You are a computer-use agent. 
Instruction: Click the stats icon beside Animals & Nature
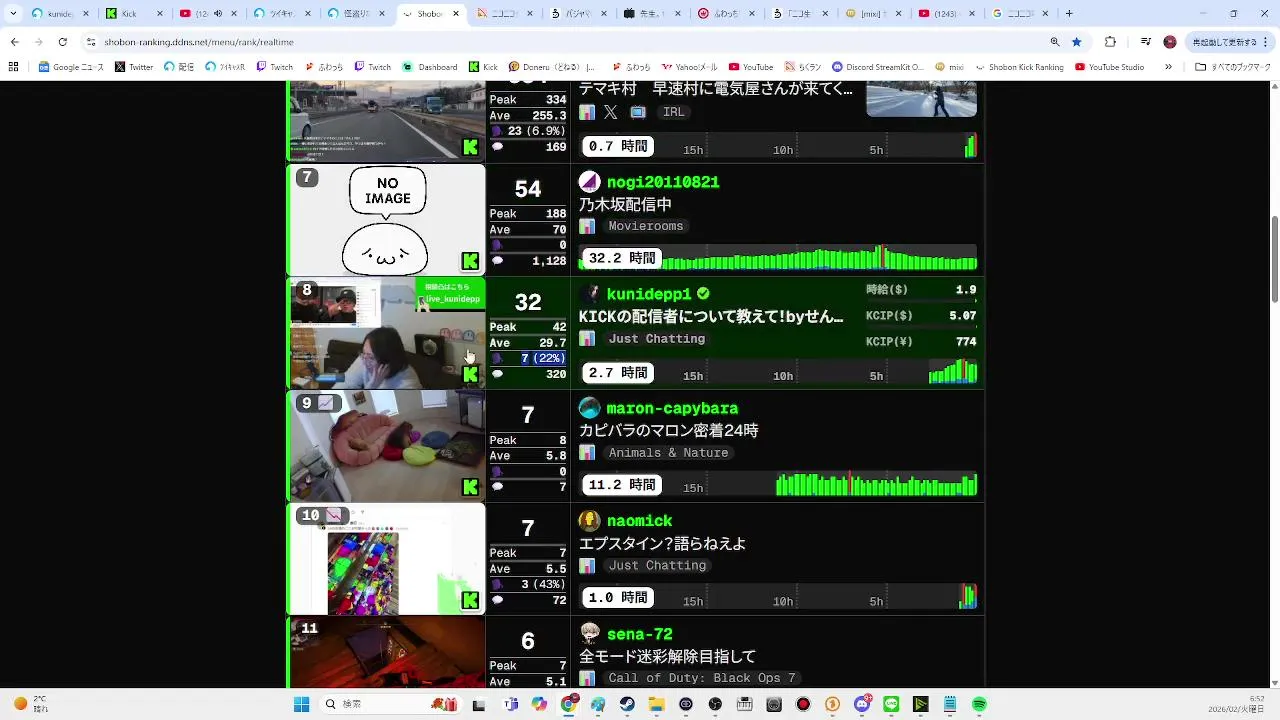pos(587,453)
